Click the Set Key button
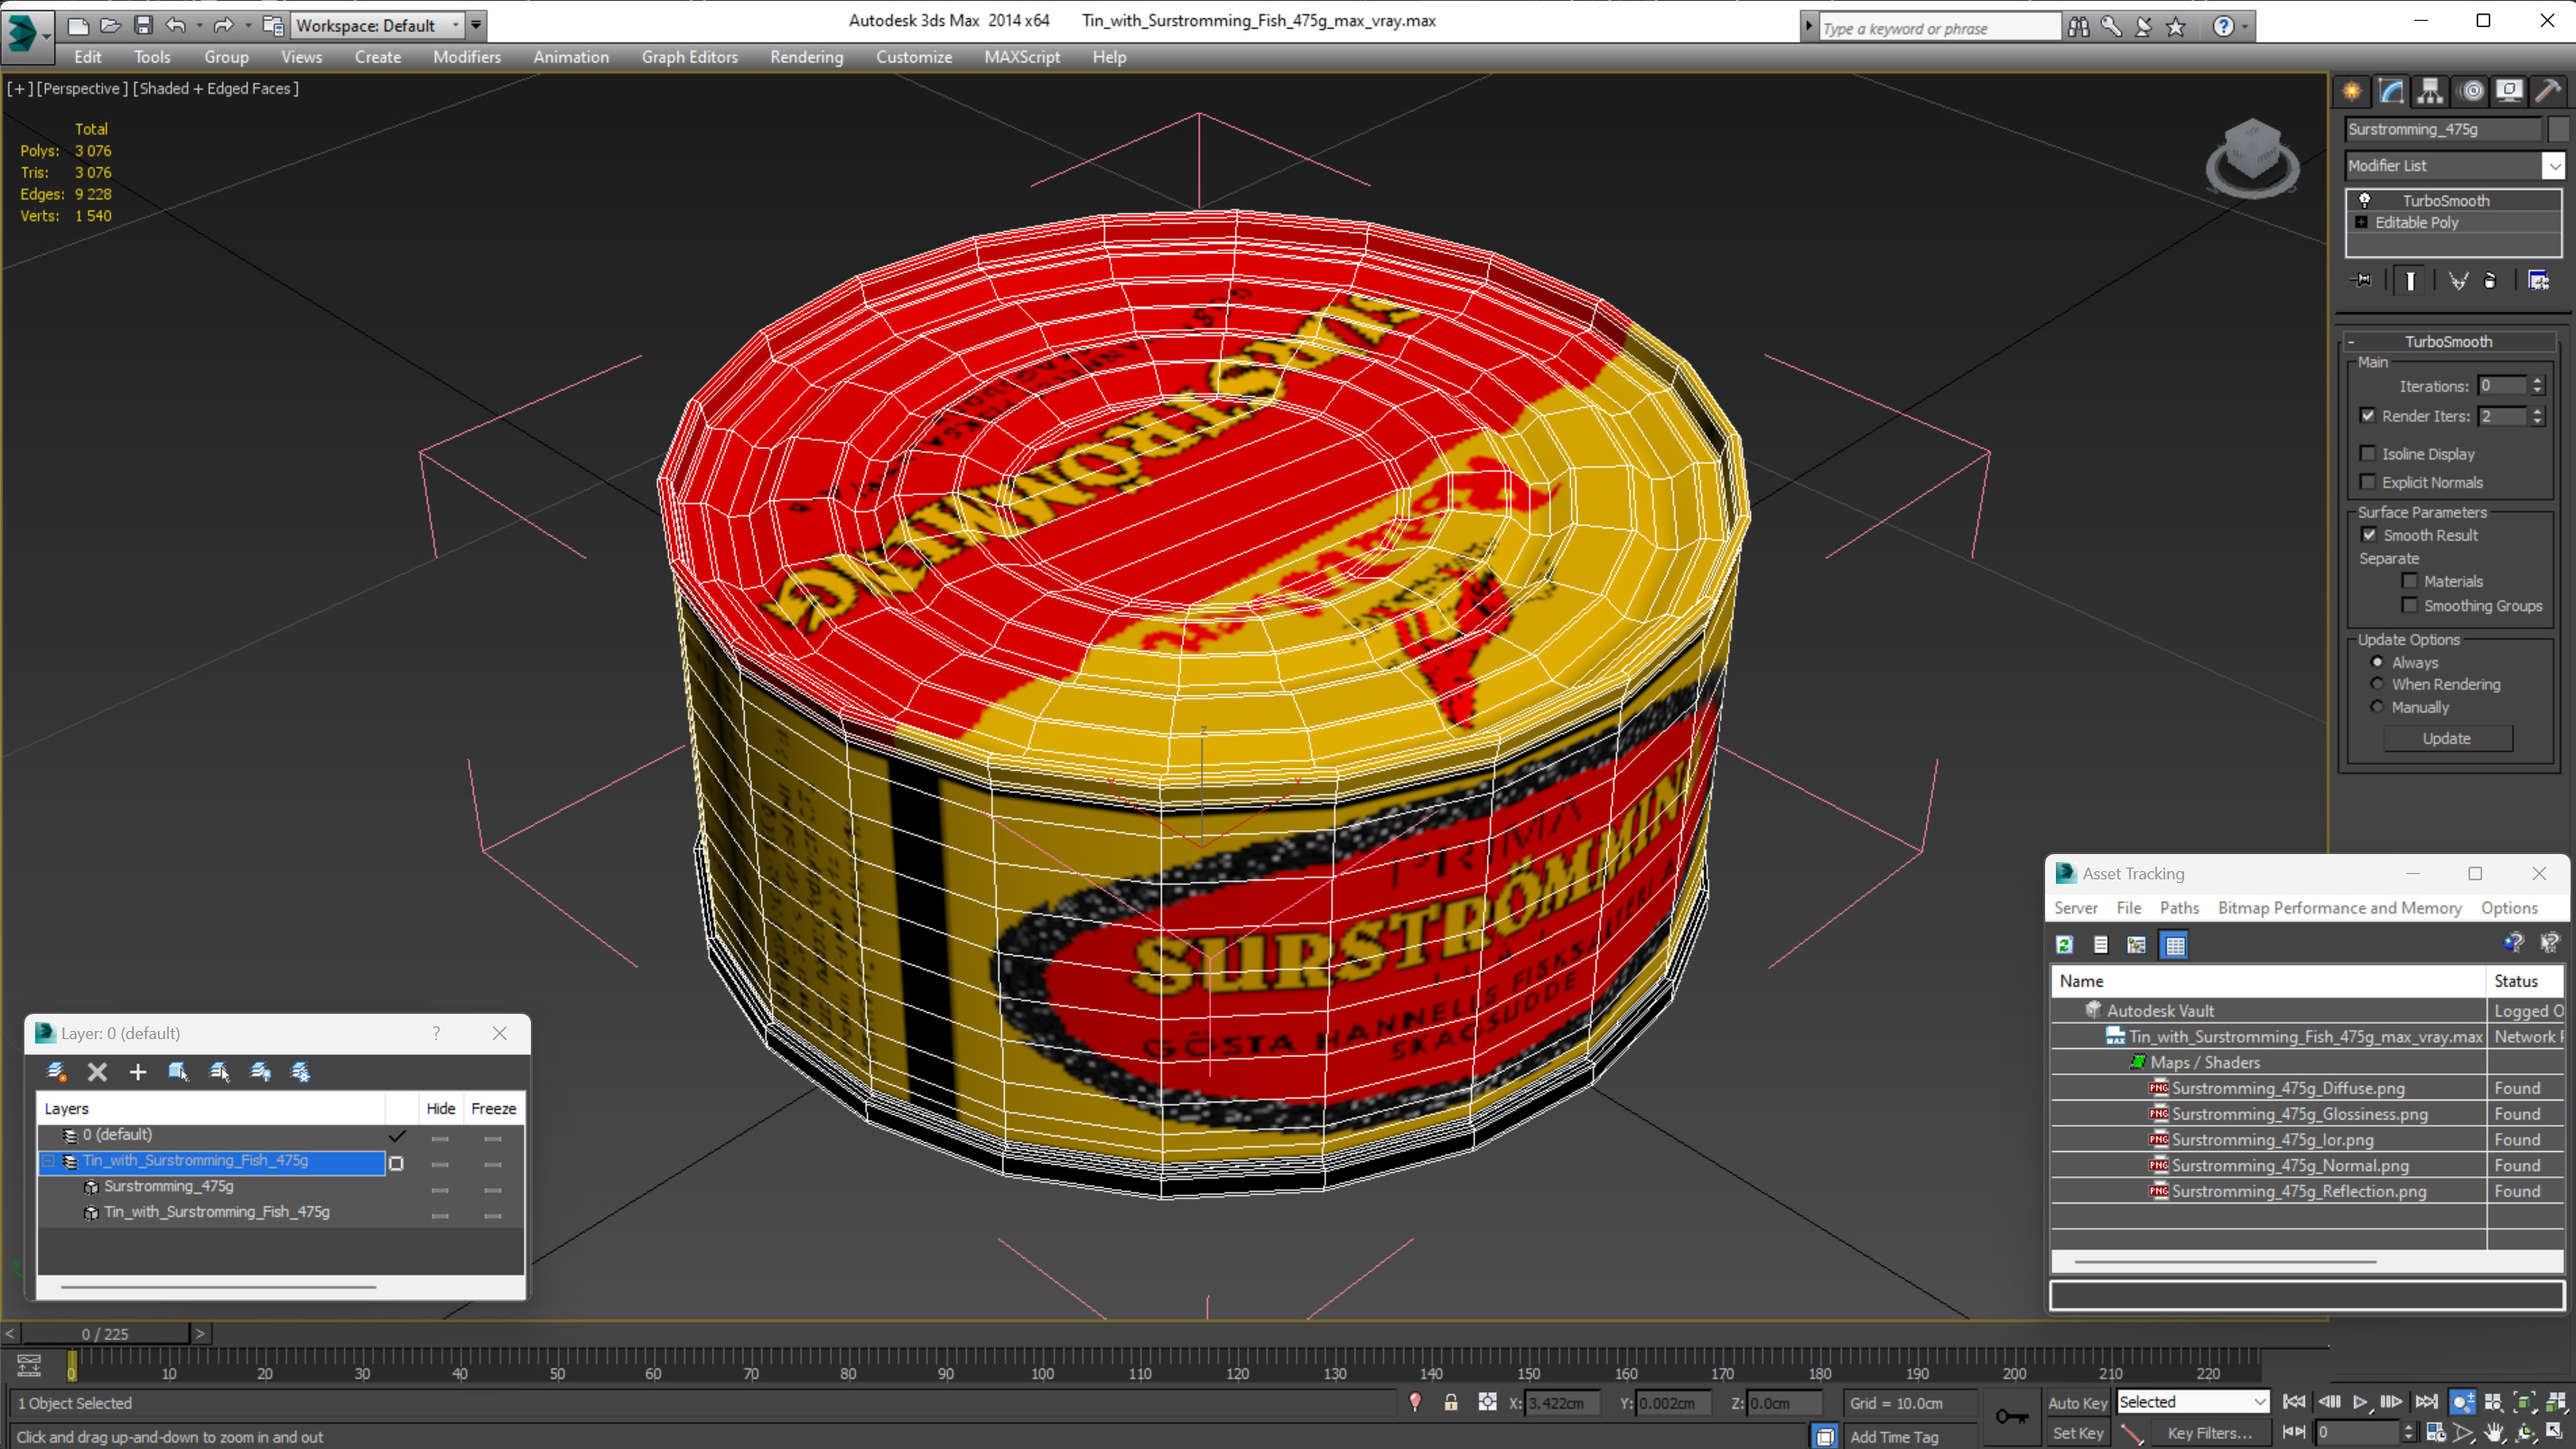The height and width of the screenshot is (1449, 2576). coord(2077,1433)
